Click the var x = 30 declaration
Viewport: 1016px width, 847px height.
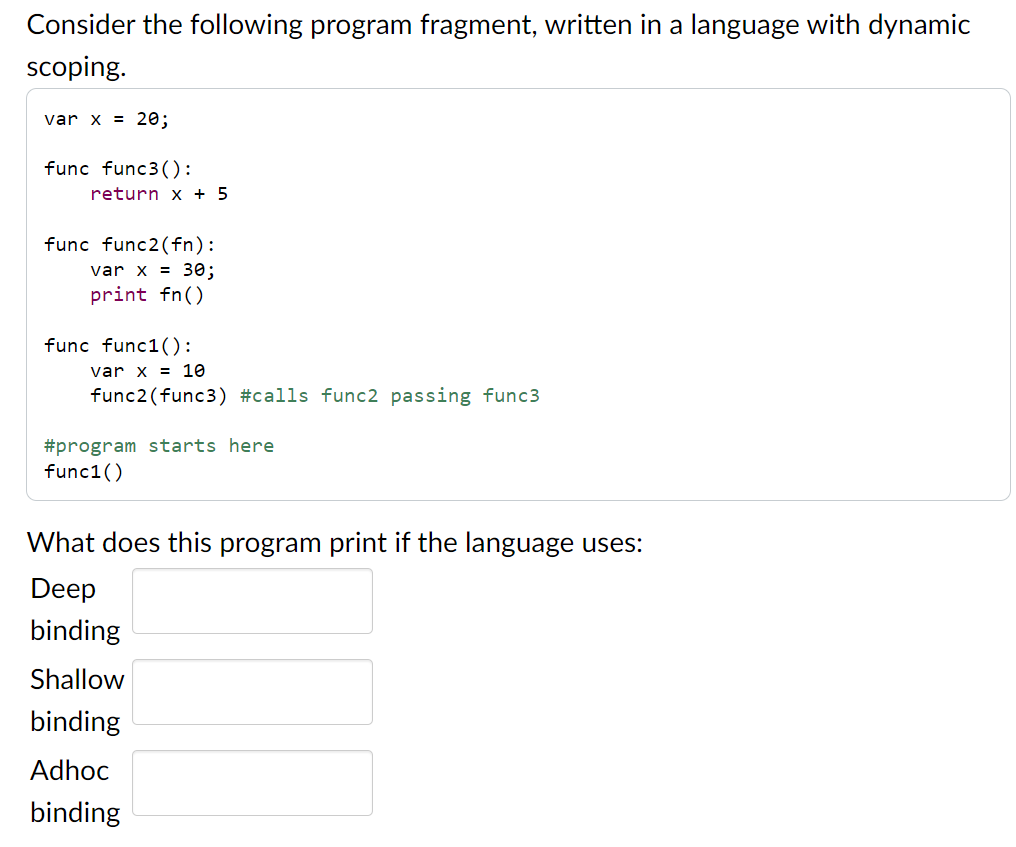pyautogui.click(x=150, y=269)
